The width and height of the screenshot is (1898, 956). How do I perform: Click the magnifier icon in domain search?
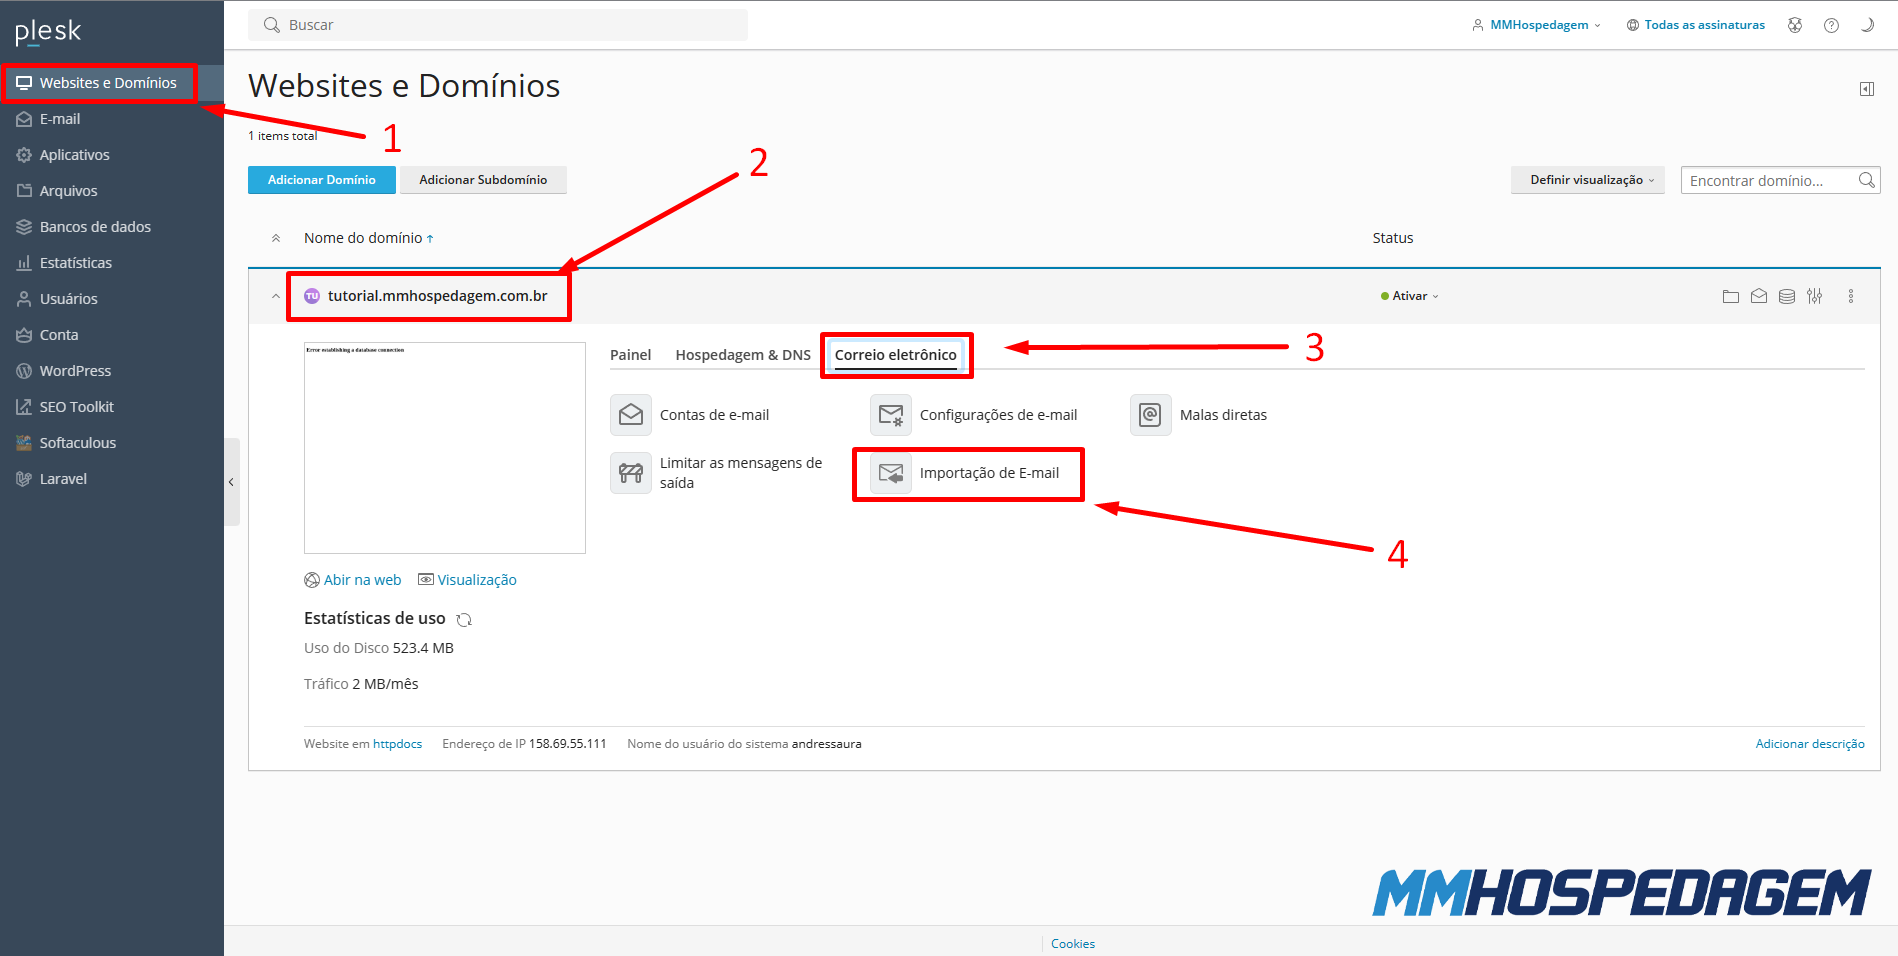pos(1866,180)
